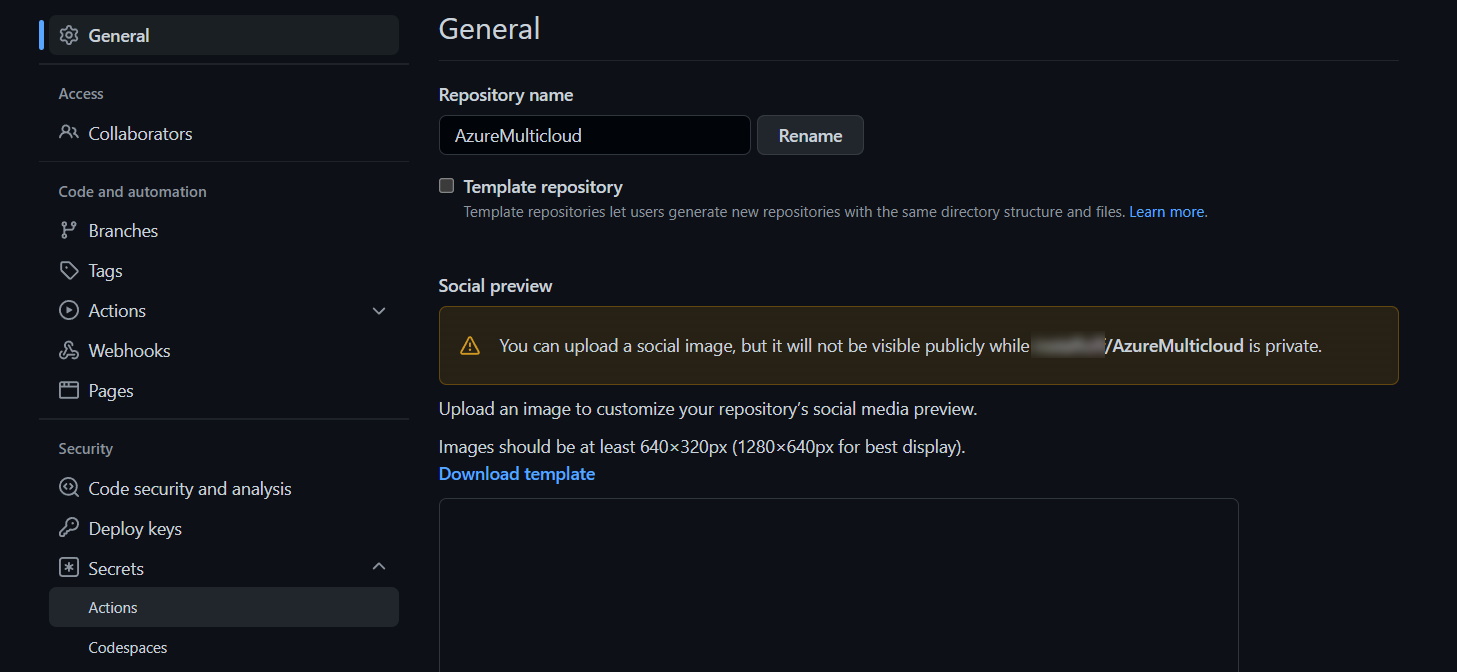This screenshot has height=672, width=1457.
Task: Click the Pages browser icon
Action: pyautogui.click(x=69, y=390)
